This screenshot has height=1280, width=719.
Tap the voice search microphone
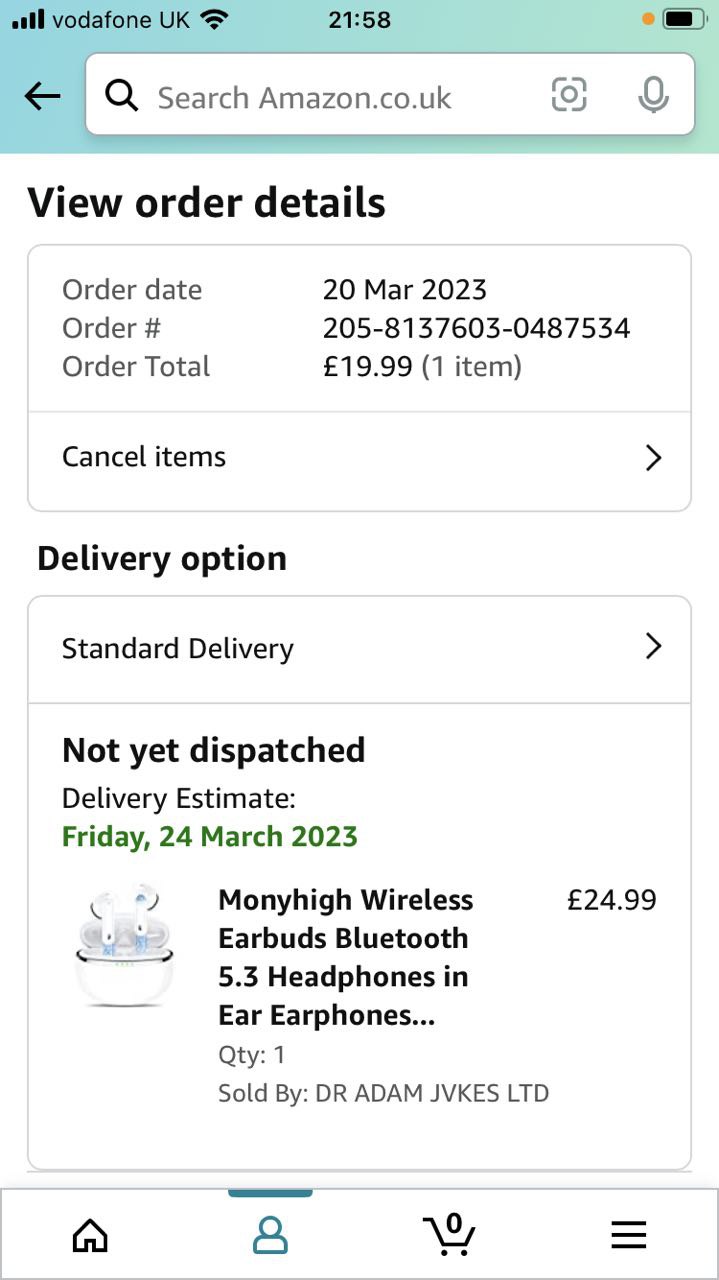click(653, 95)
